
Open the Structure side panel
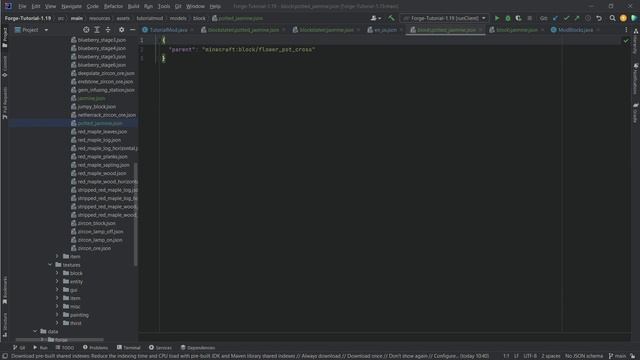pyautogui.click(x=4, y=324)
